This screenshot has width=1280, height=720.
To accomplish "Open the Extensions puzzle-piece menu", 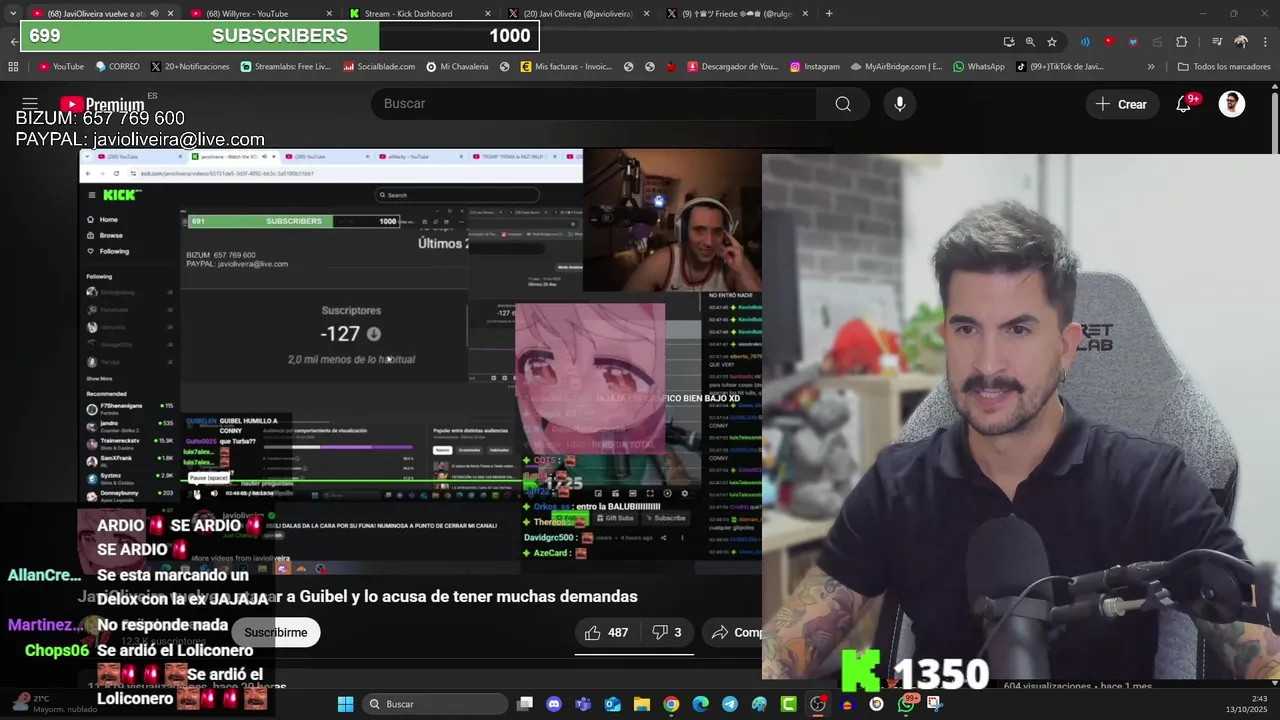I will point(1182,42).
